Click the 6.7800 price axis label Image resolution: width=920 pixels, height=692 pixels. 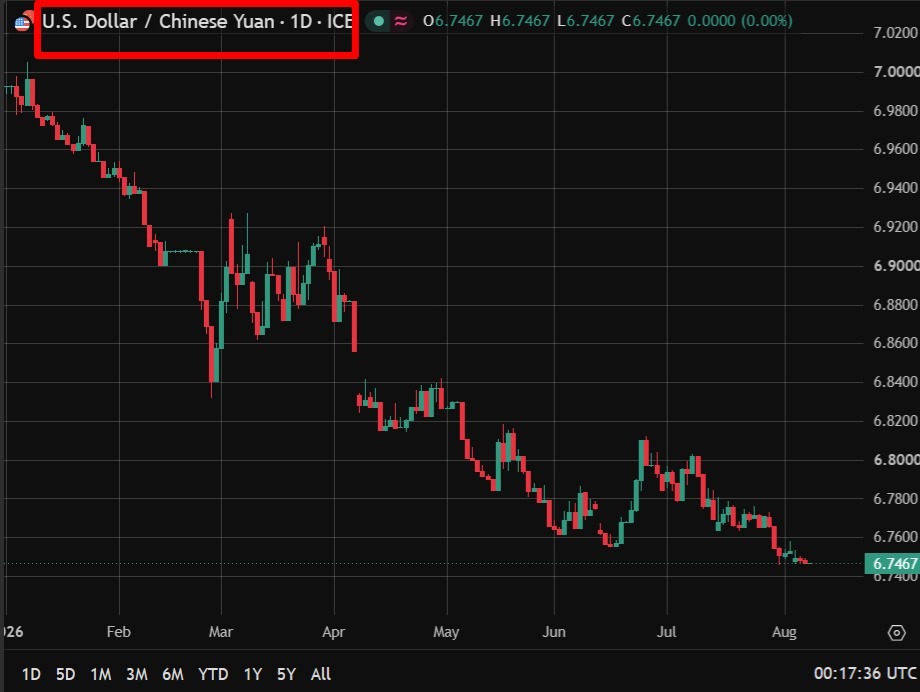pos(896,498)
